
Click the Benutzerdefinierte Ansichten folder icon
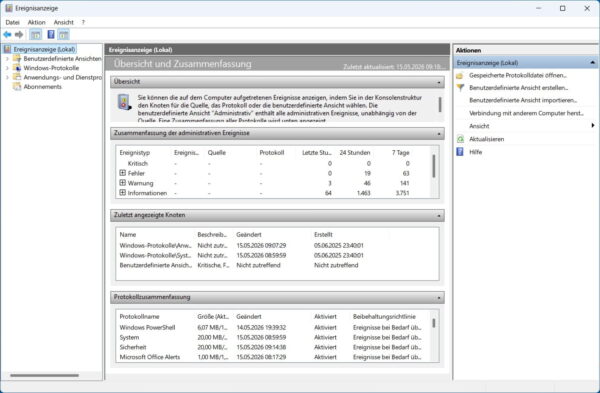tap(17, 59)
